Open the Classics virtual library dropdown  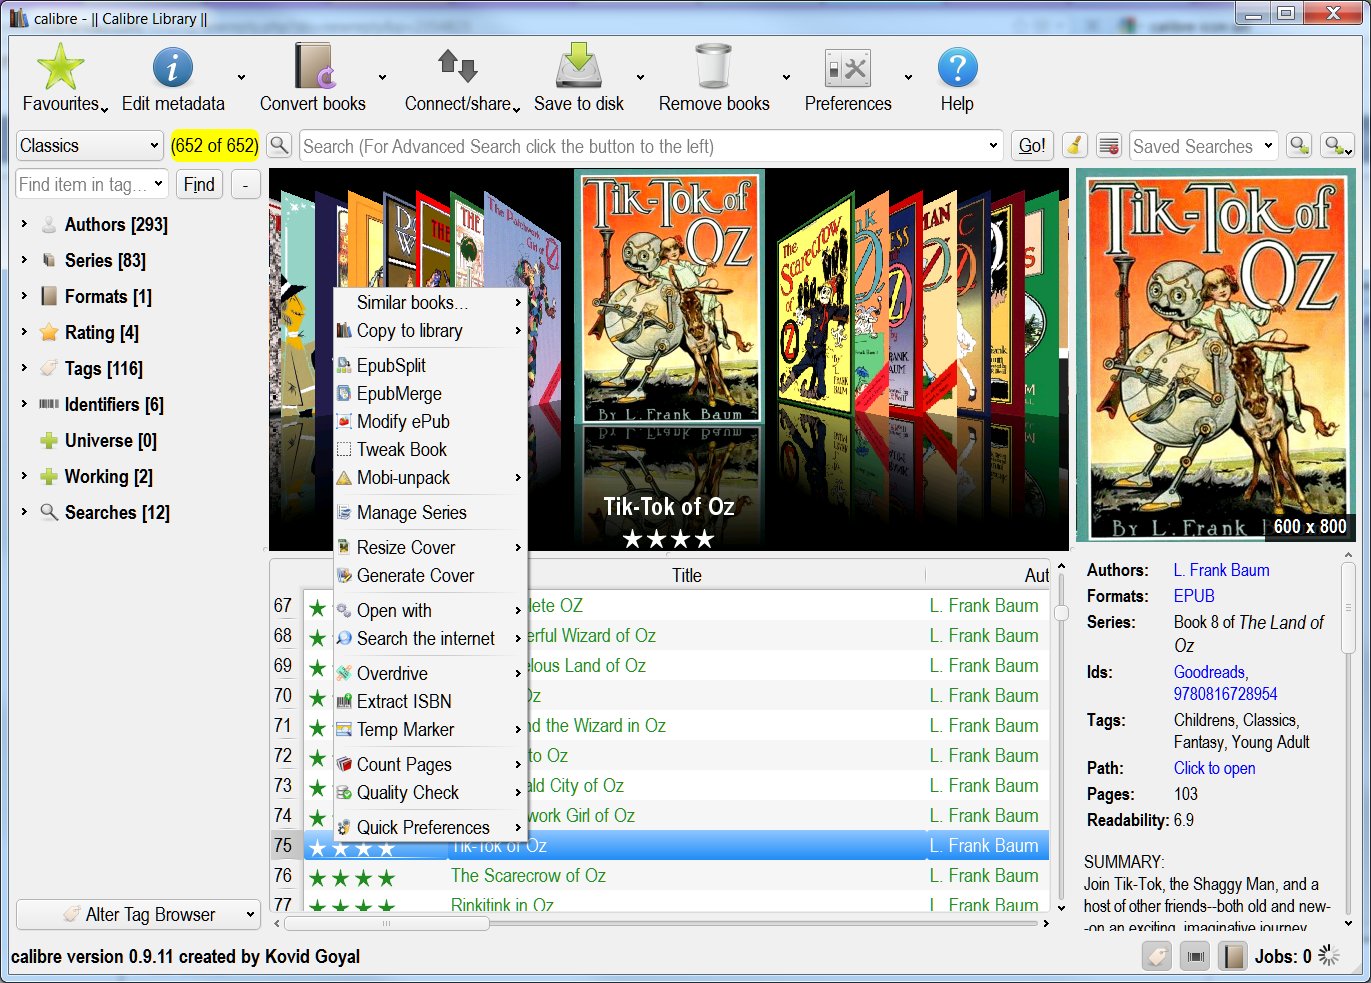click(x=90, y=146)
